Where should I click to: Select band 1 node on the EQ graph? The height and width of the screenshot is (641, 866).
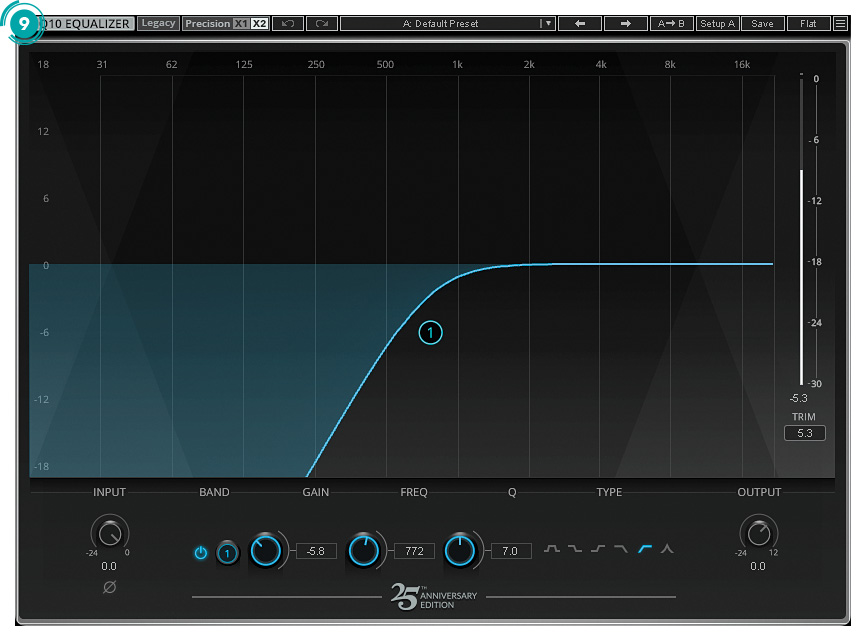430,332
